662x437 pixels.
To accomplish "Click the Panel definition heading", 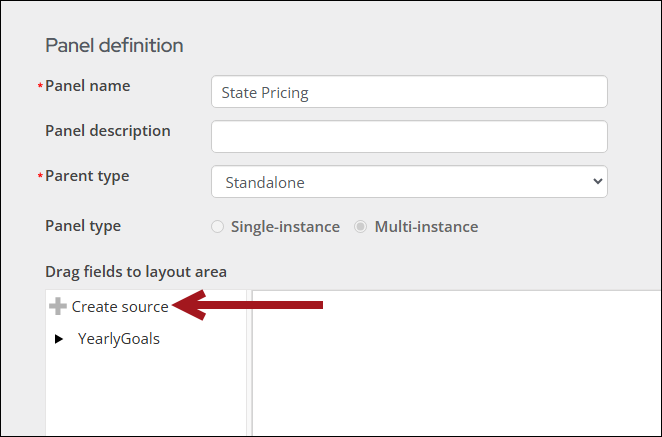I will point(114,45).
